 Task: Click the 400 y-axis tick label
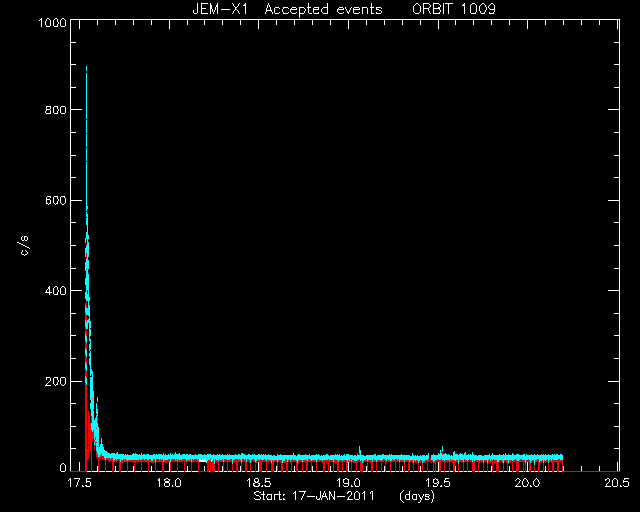coord(55,291)
